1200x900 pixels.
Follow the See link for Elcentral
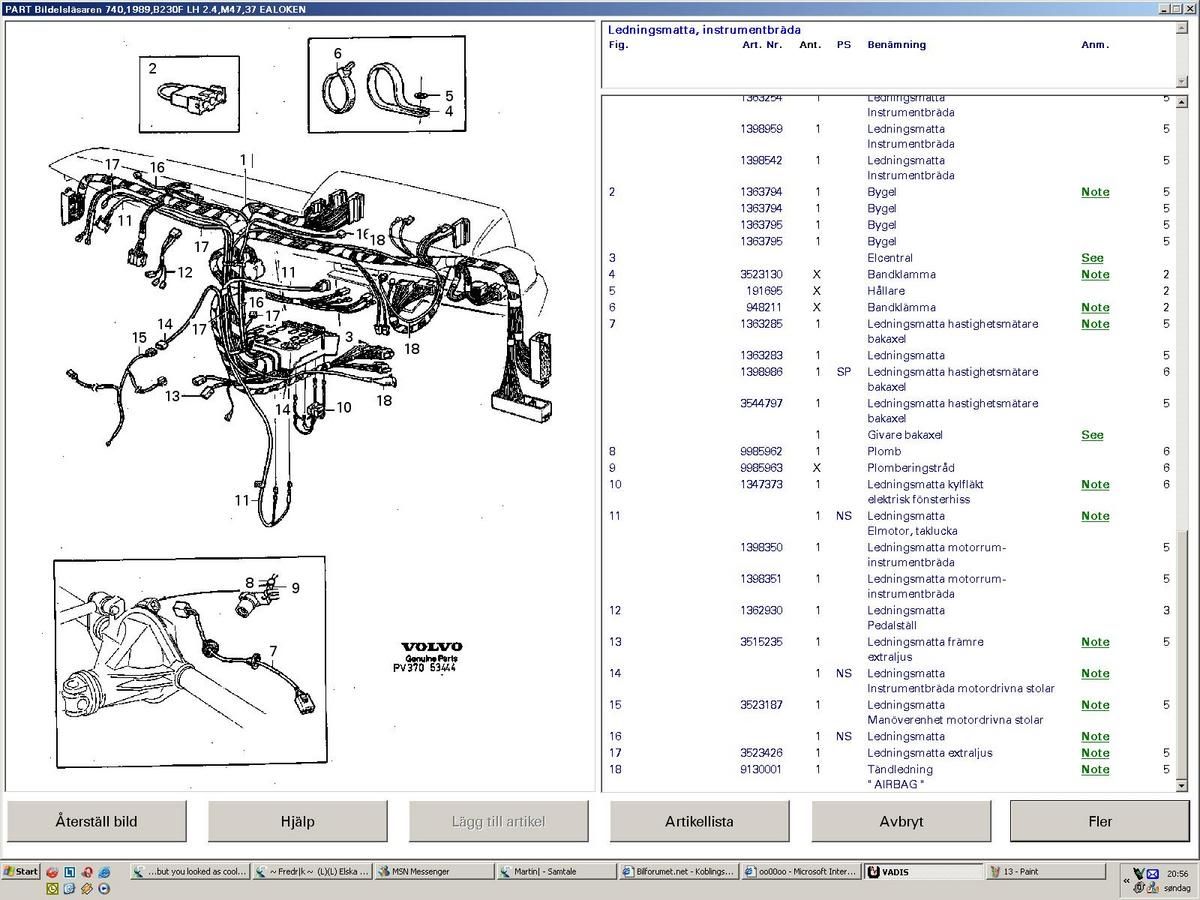tap(1092, 258)
